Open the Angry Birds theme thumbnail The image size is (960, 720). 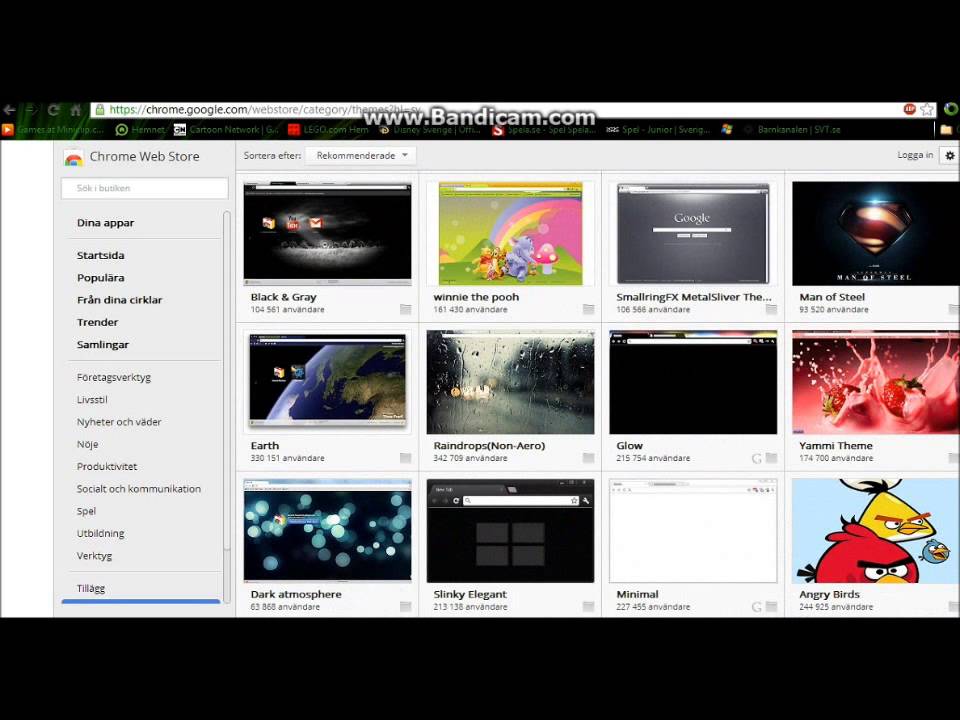click(876, 531)
